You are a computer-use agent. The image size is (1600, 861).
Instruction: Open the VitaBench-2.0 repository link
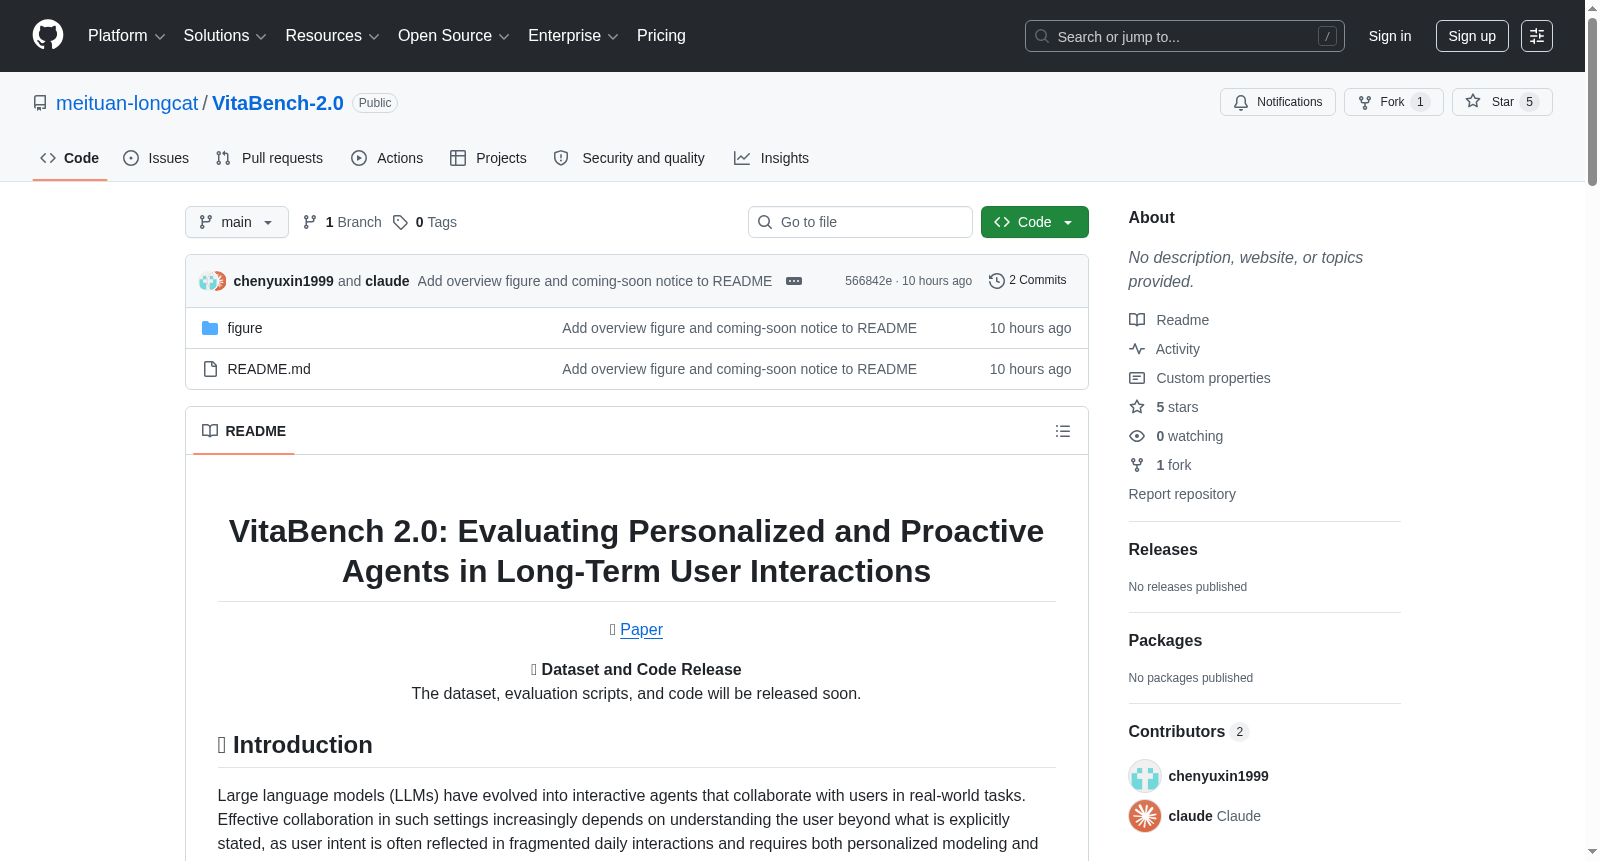278,103
